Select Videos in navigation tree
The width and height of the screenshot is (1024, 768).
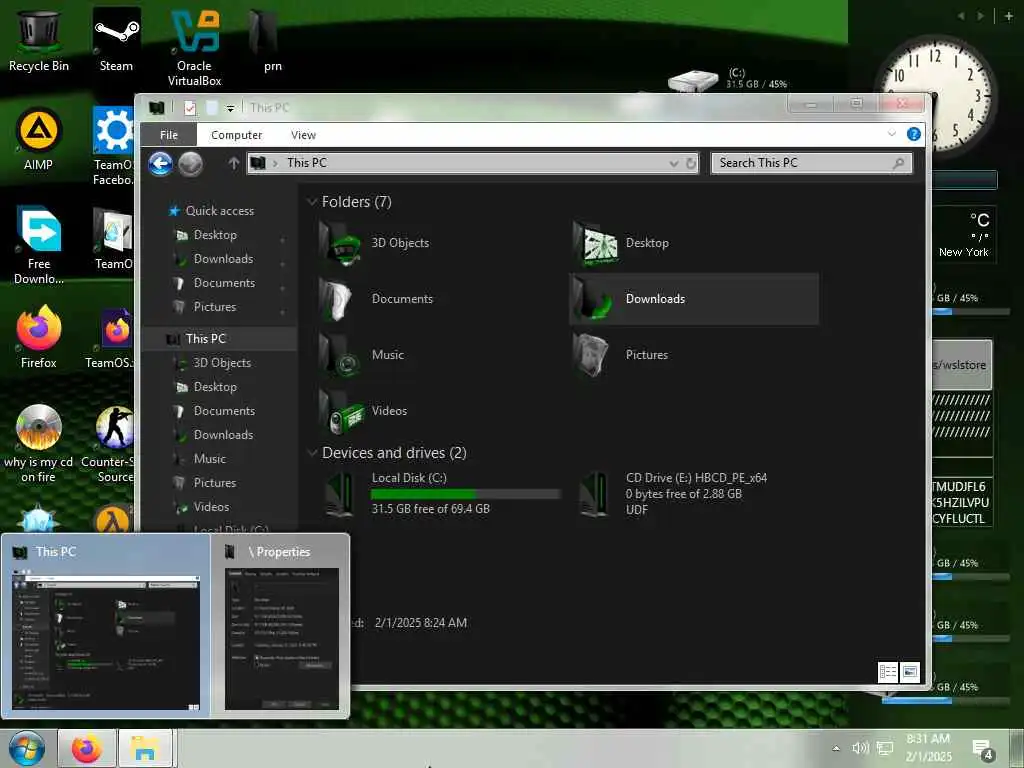point(212,507)
